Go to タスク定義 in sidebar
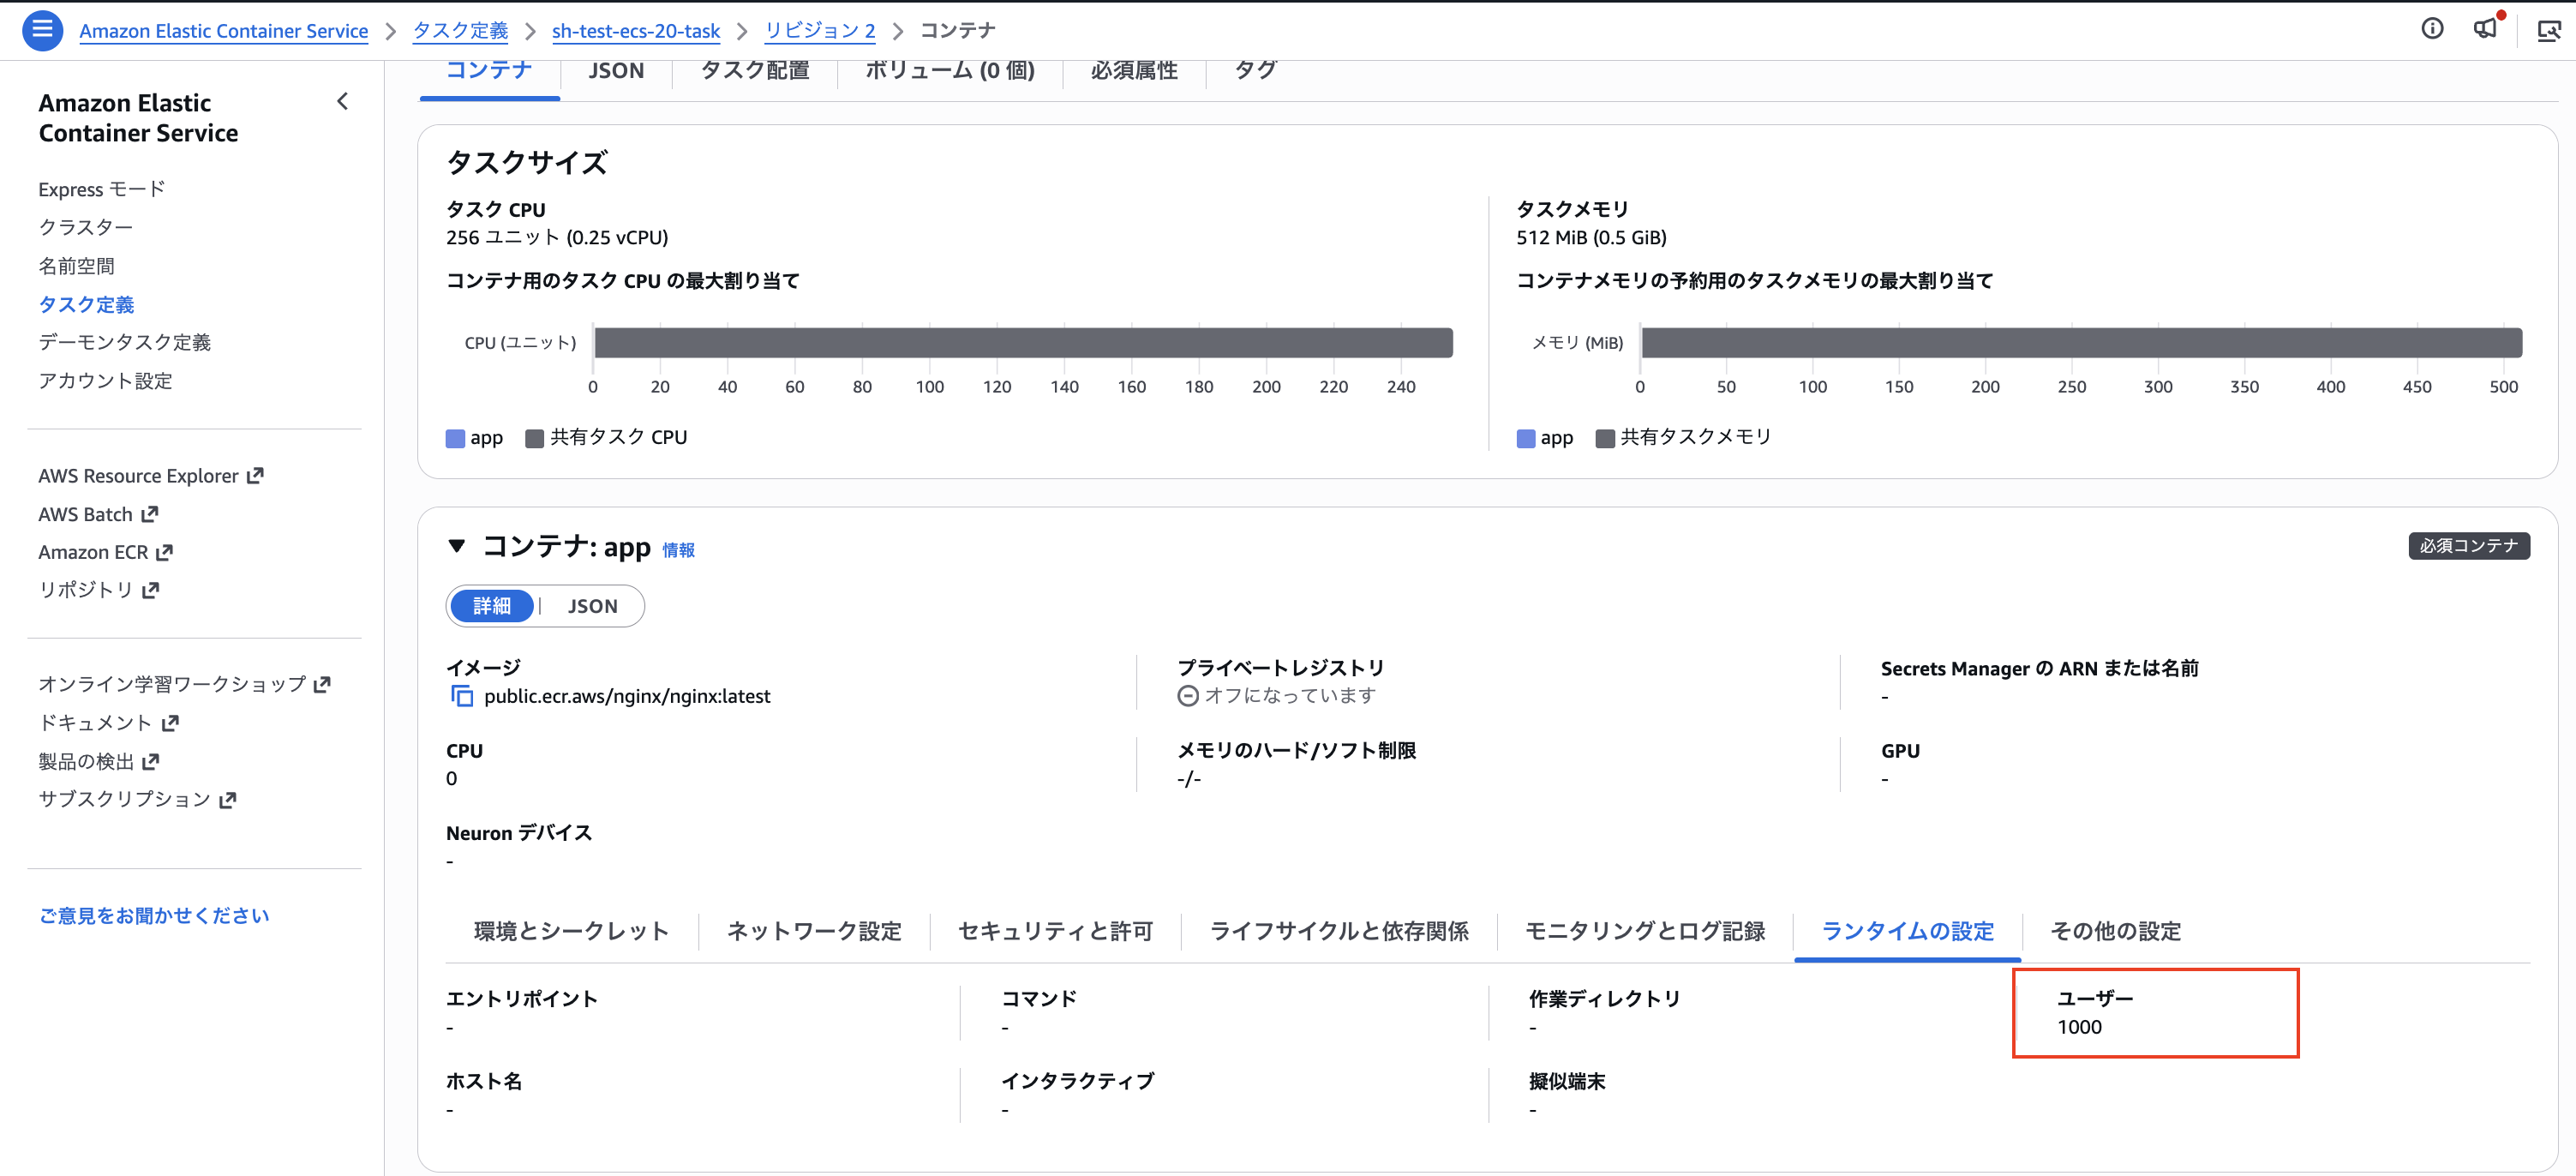This screenshot has width=2576, height=1176. (86, 304)
